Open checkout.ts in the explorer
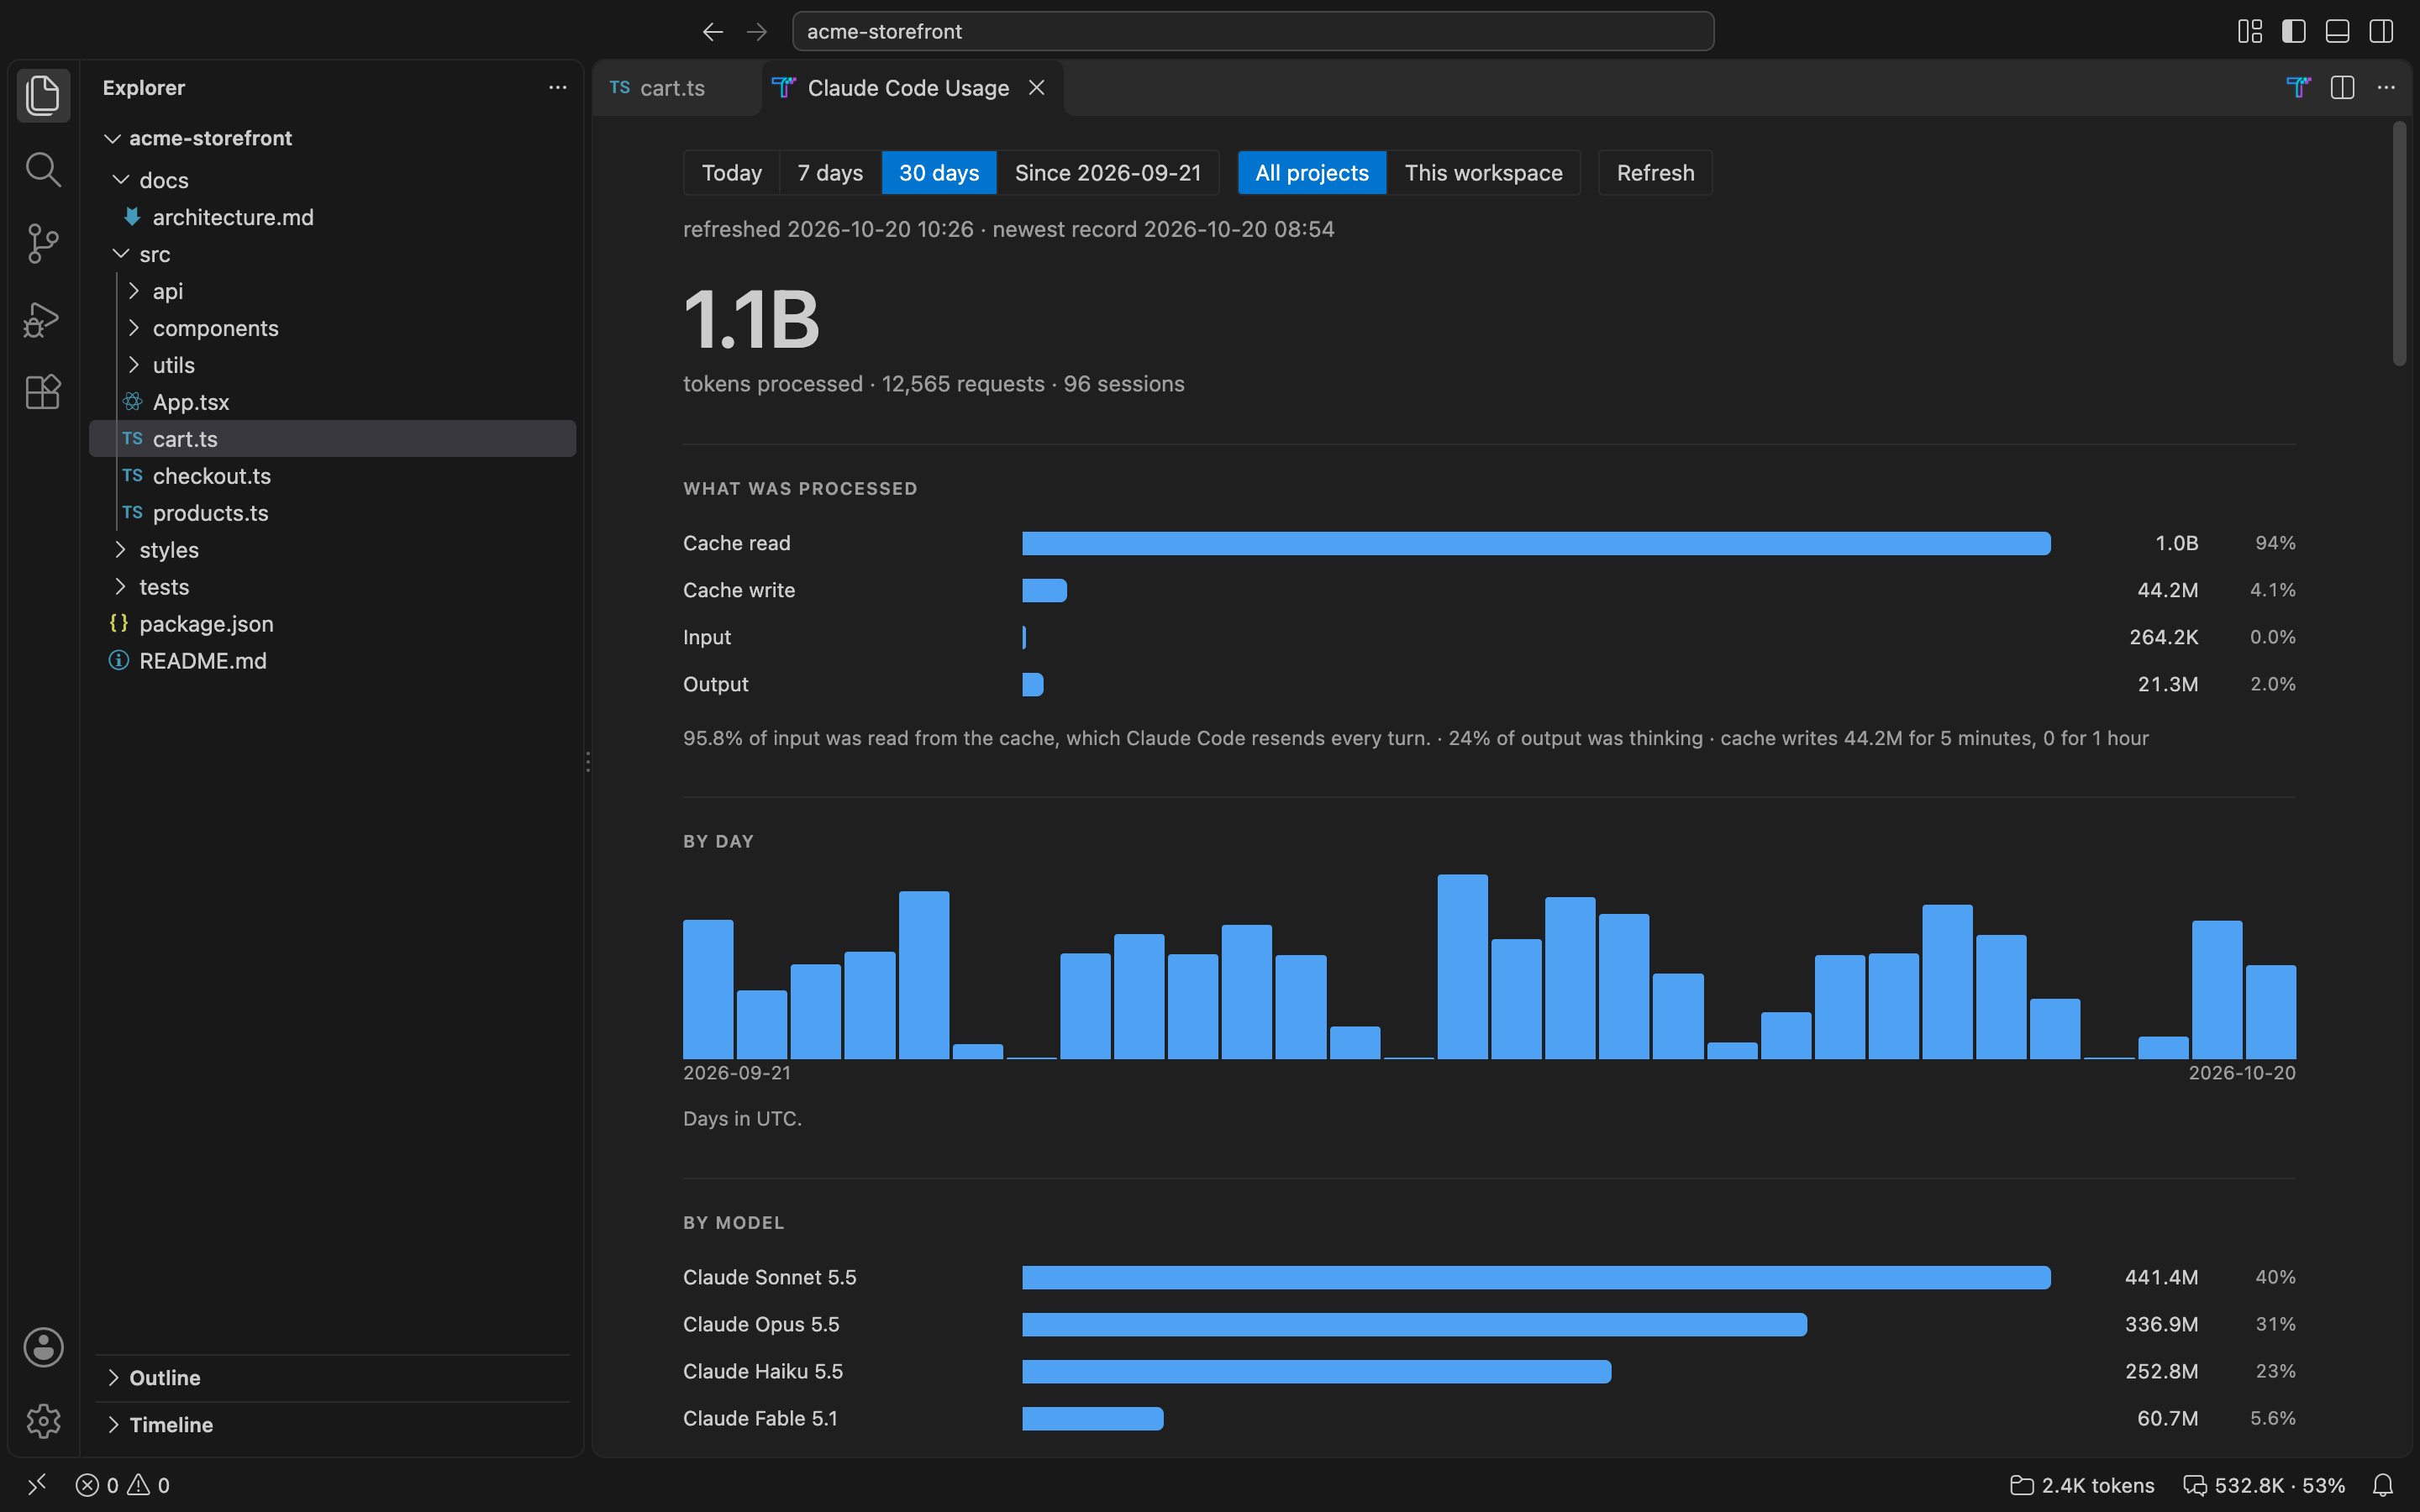Viewport: 2420px width, 1512px height. (x=332, y=476)
